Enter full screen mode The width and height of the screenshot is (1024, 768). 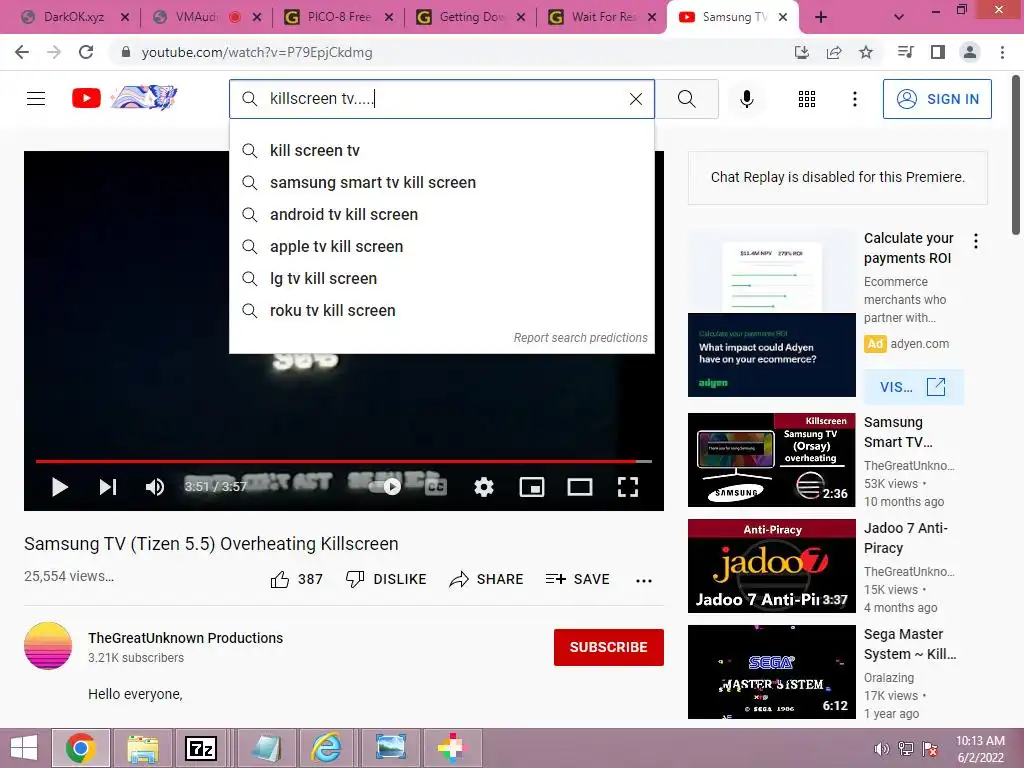[x=628, y=487]
